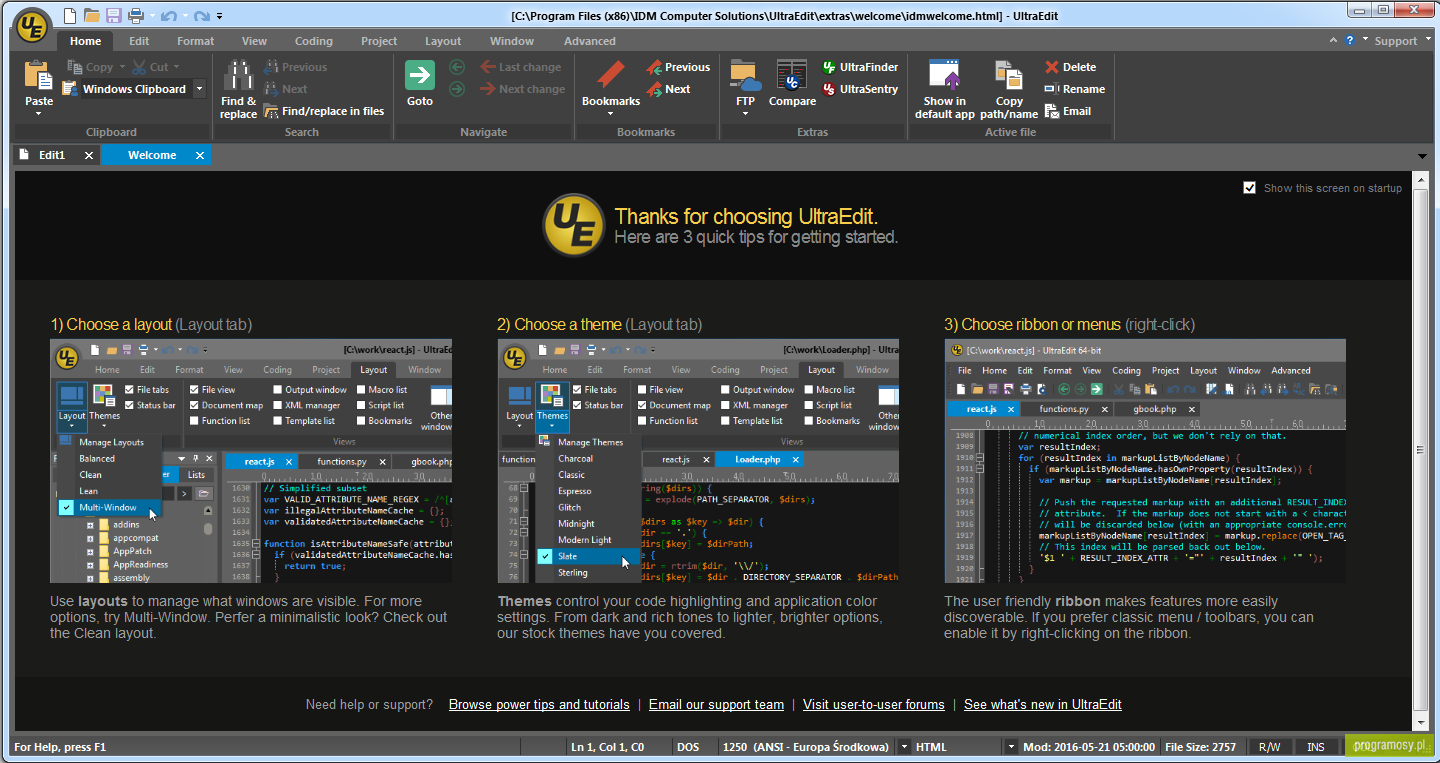Click the Save floppy disk icon
The height and width of the screenshot is (763, 1440).
(113, 16)
